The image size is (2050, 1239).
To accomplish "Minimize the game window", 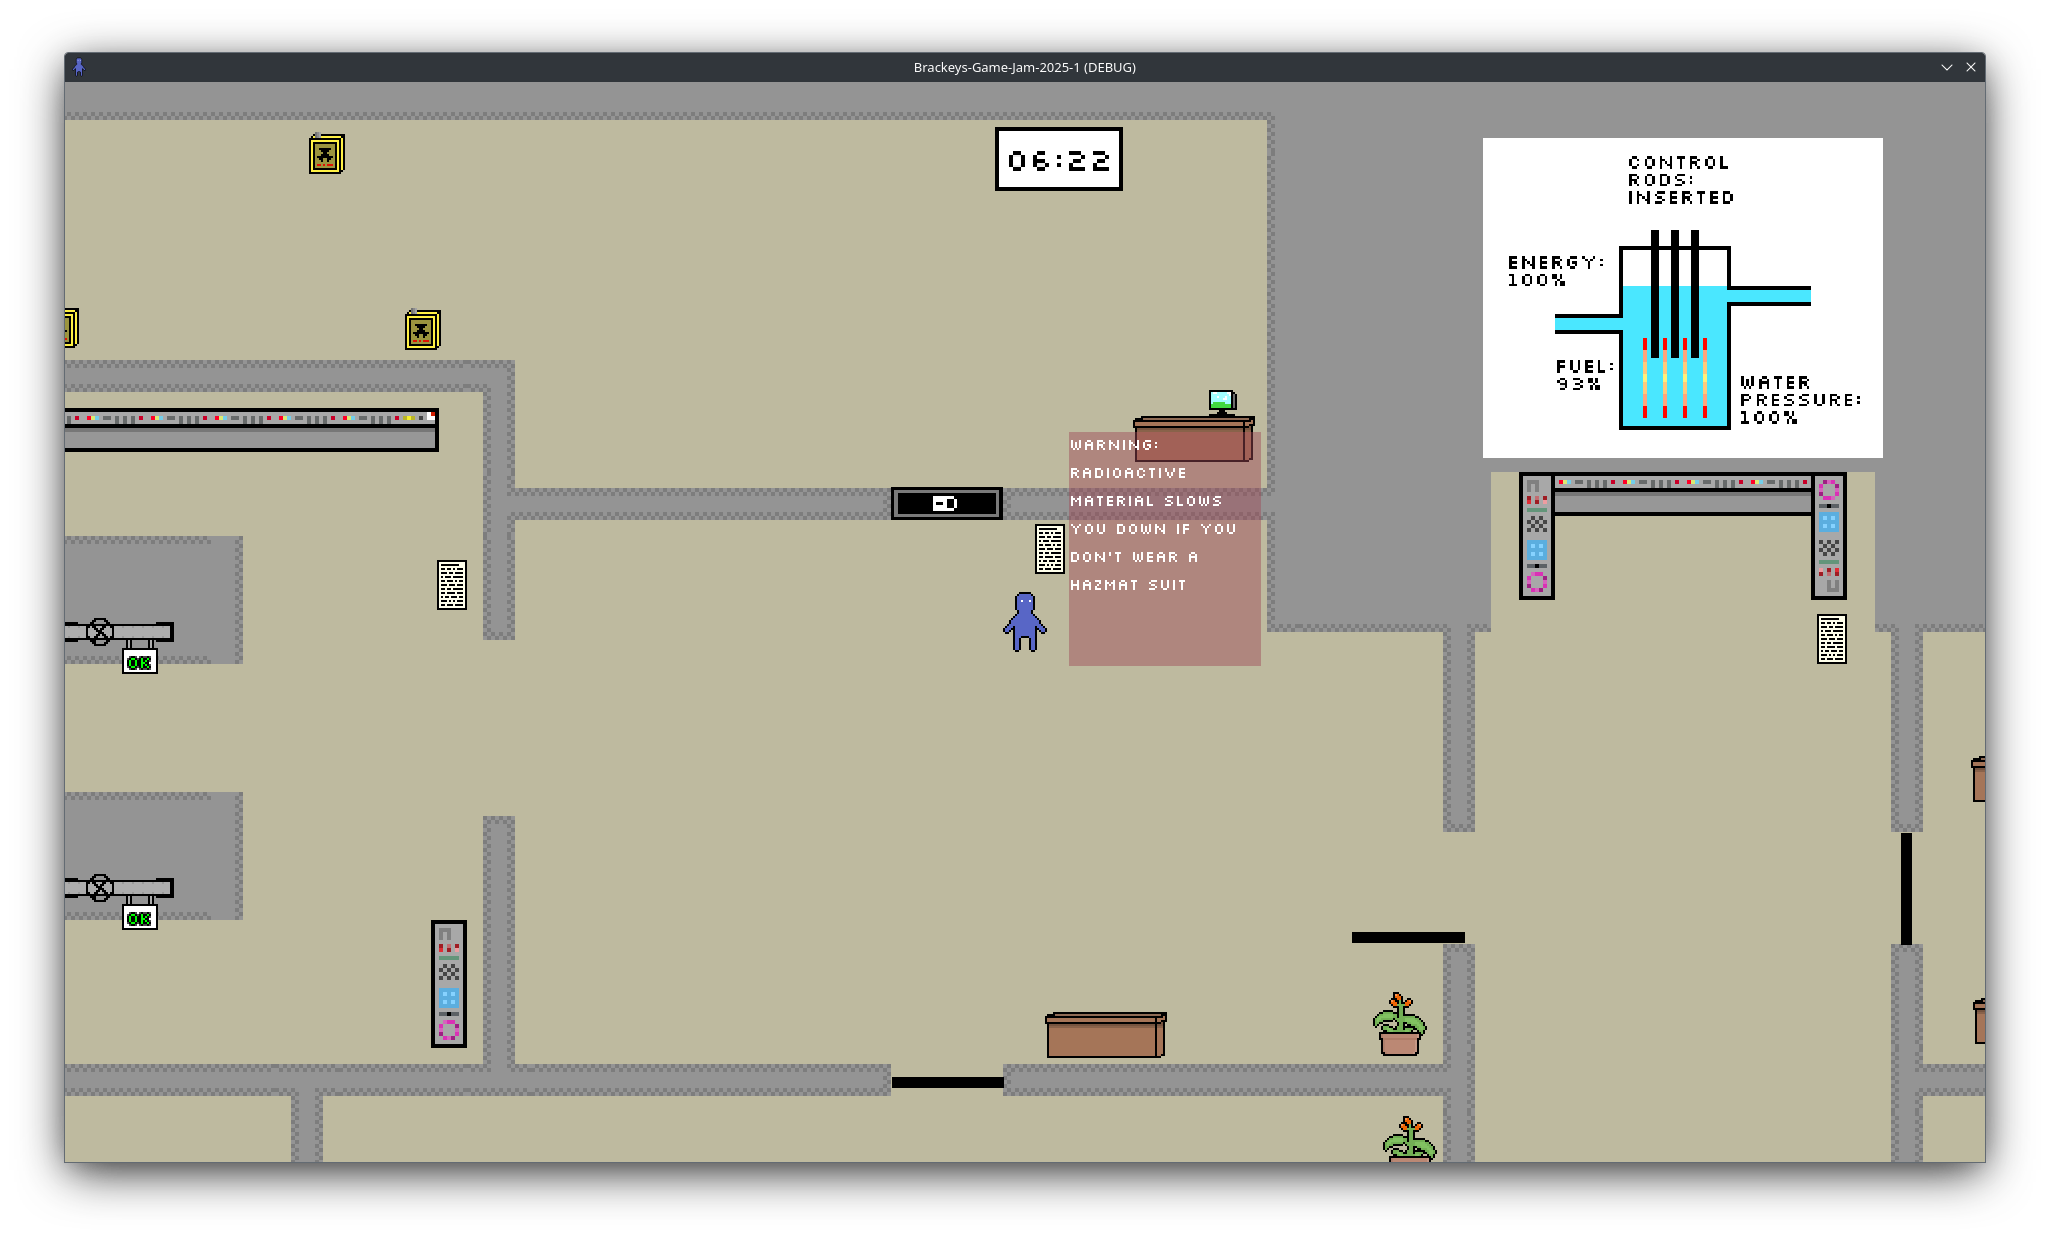I will click(1947, 67).
